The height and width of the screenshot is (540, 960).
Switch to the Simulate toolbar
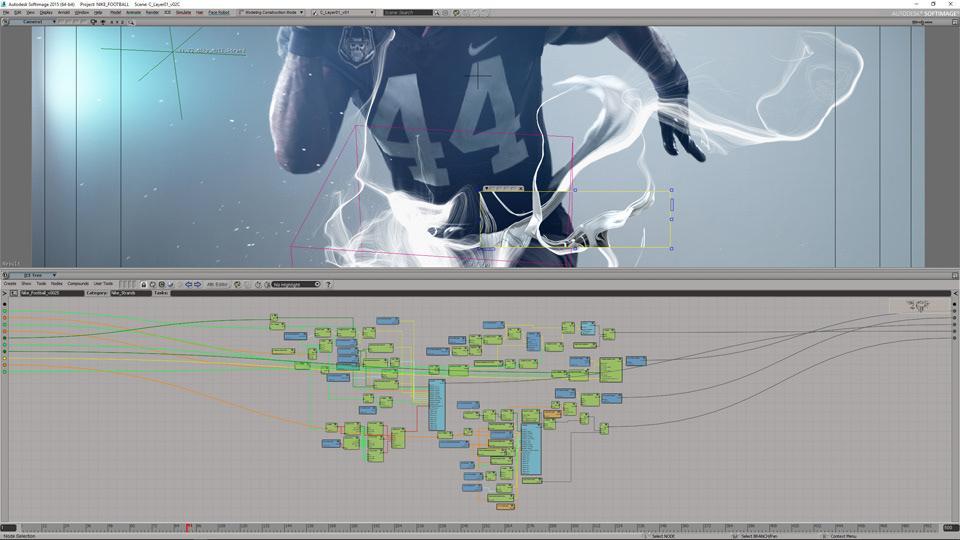click(x=183, y=12)
